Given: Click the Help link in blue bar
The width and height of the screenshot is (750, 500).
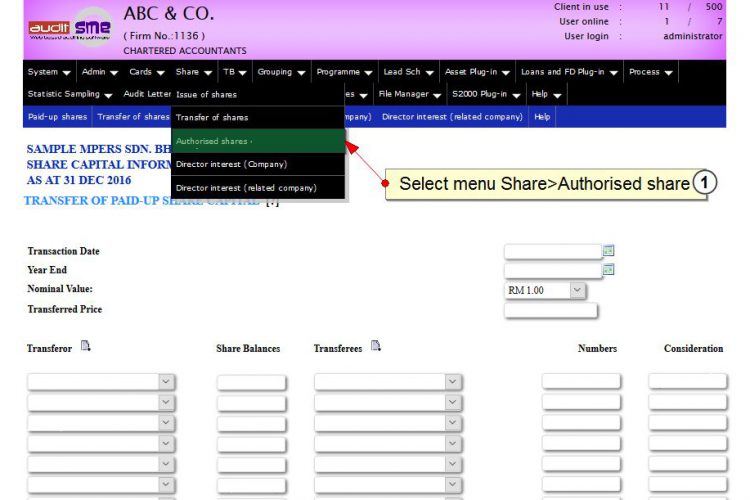Looking at the screenshot, I should pyautogui.click(x=542, y=117).
